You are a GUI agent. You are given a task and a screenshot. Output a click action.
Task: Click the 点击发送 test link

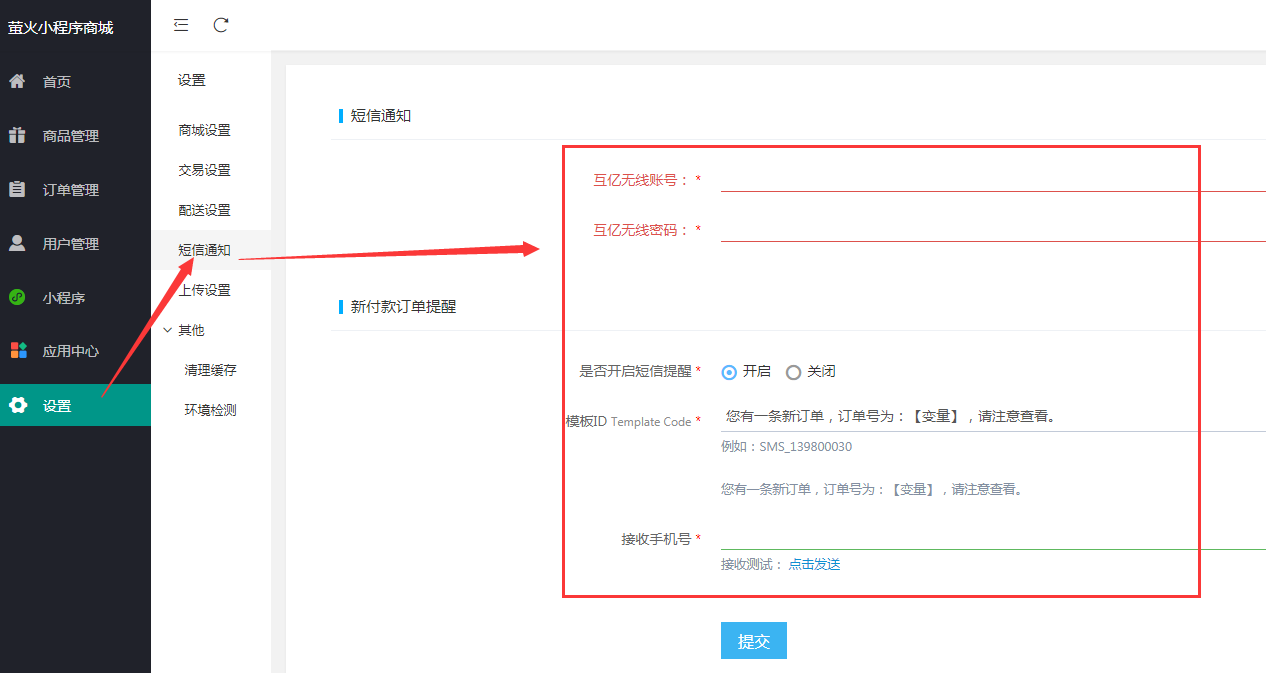(x=814, y=564)
